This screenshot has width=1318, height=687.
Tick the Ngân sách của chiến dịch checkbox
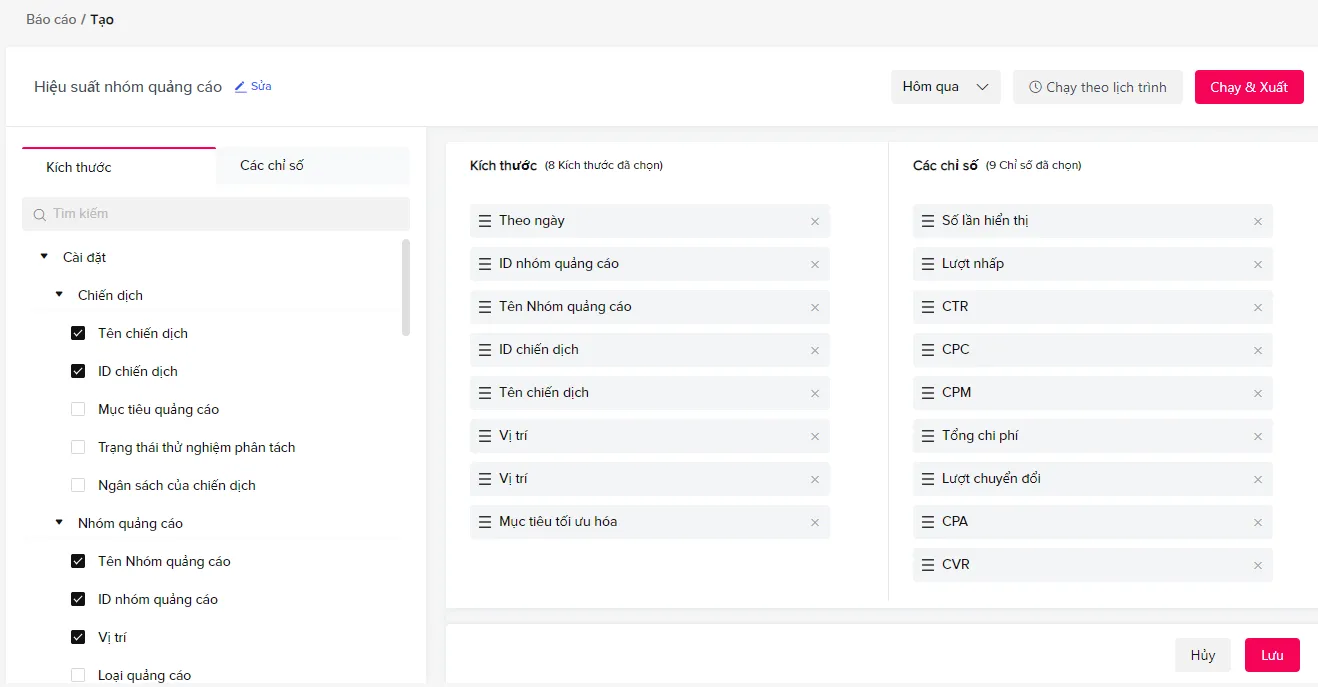click(78, 485)
